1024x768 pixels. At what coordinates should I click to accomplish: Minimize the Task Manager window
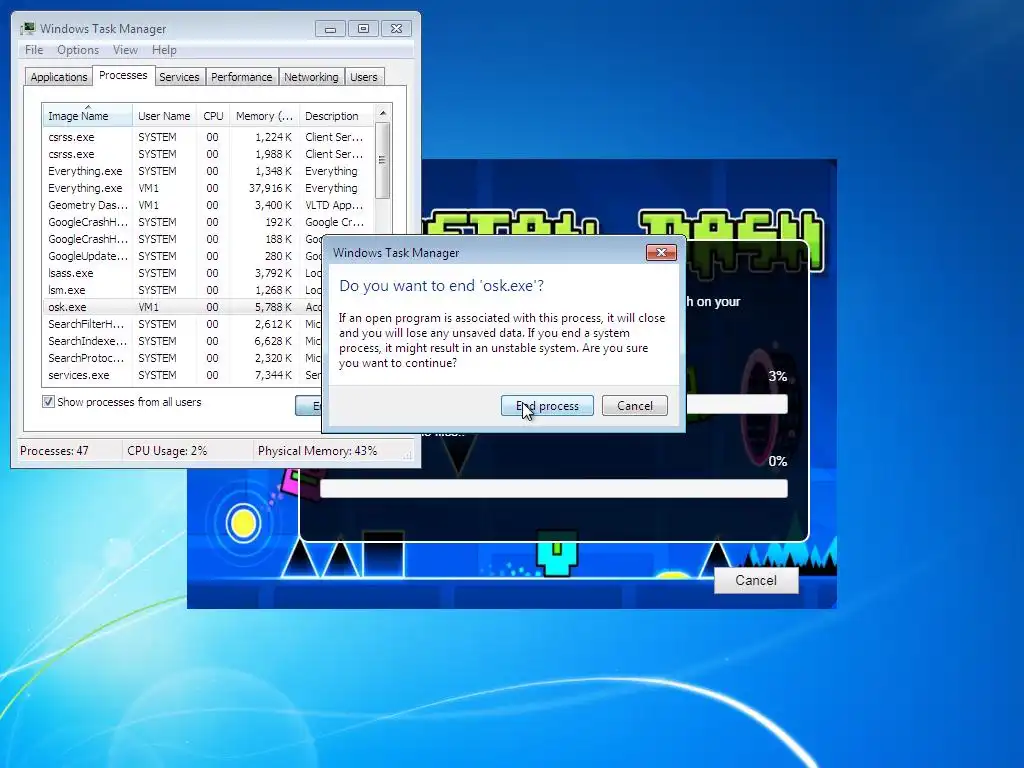click(330, 29)
